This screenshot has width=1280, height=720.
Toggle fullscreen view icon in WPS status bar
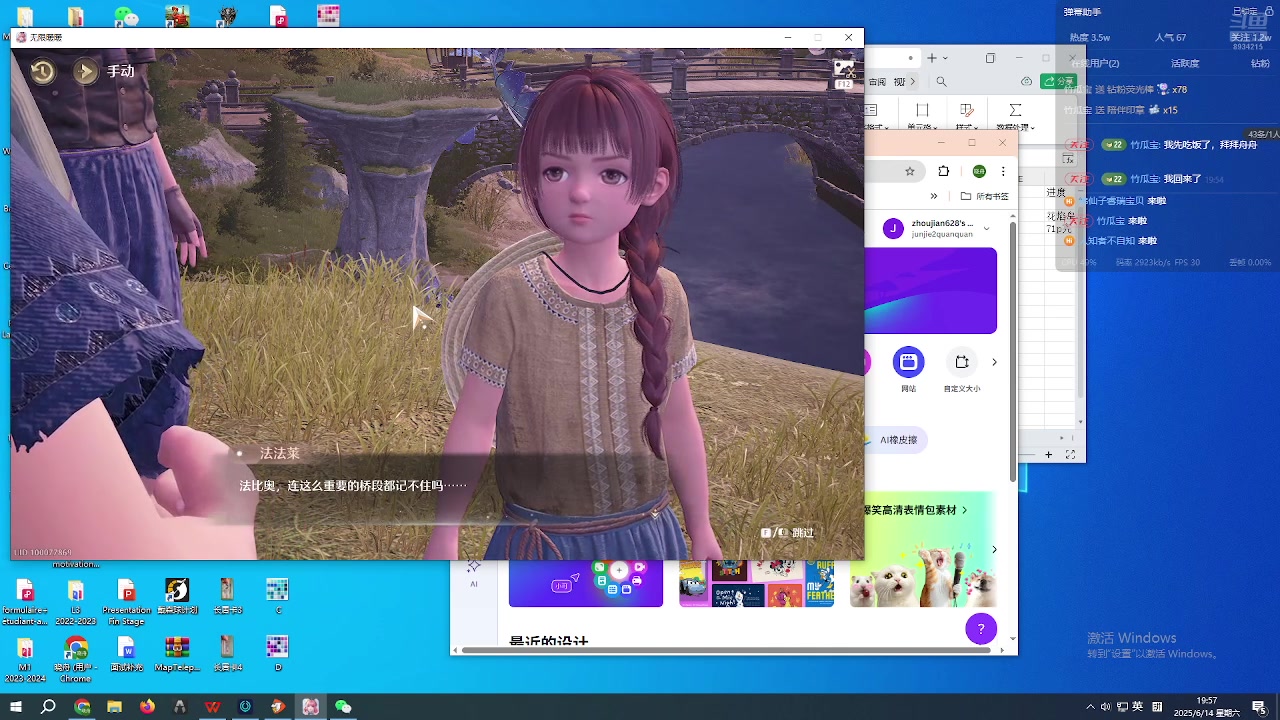pyautogui.click(x=1070, y=455)
